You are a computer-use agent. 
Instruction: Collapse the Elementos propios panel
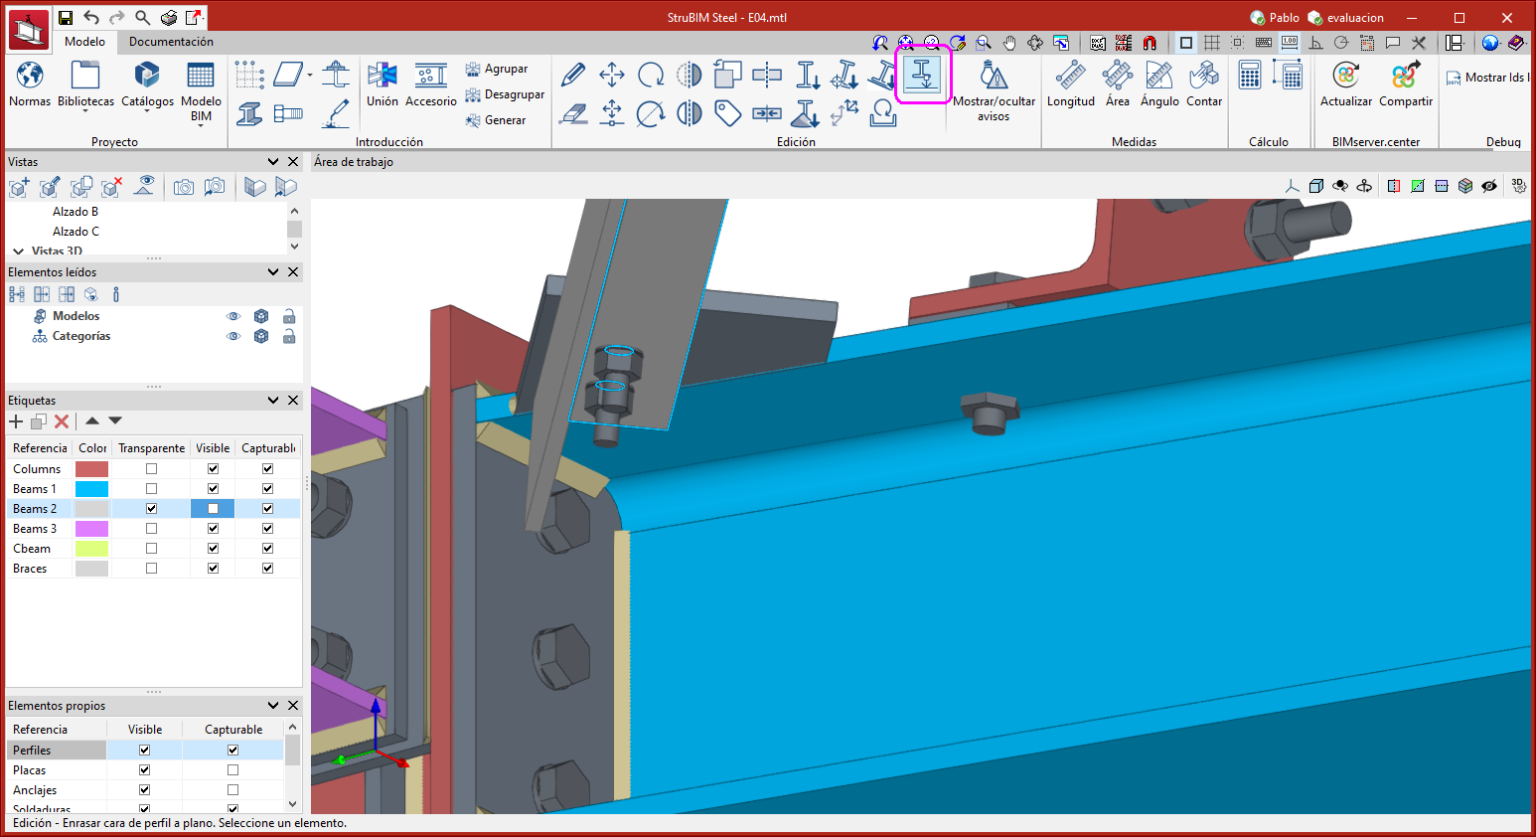(x=273, y=705)
